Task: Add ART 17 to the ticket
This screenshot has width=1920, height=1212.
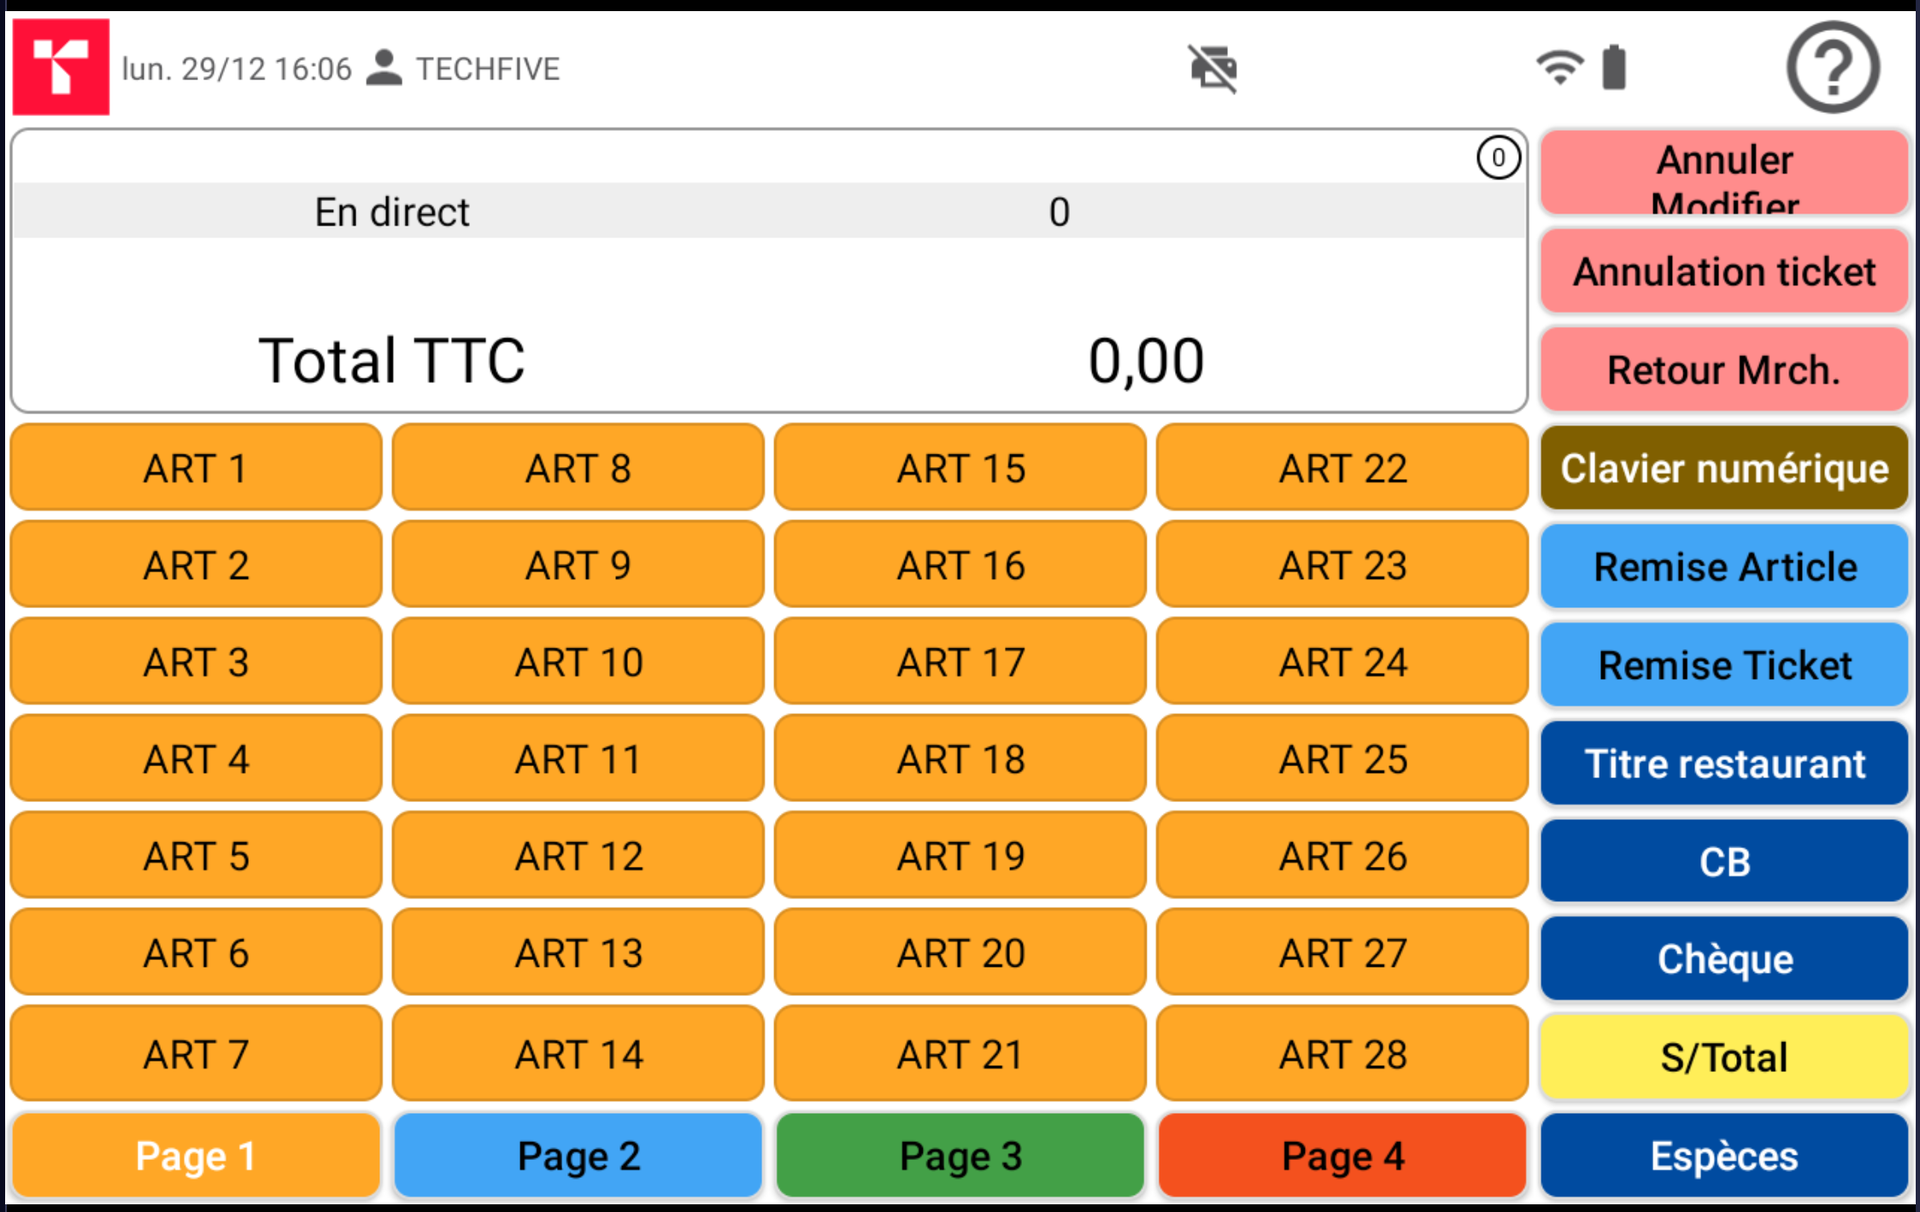Action: coord(960,662)
